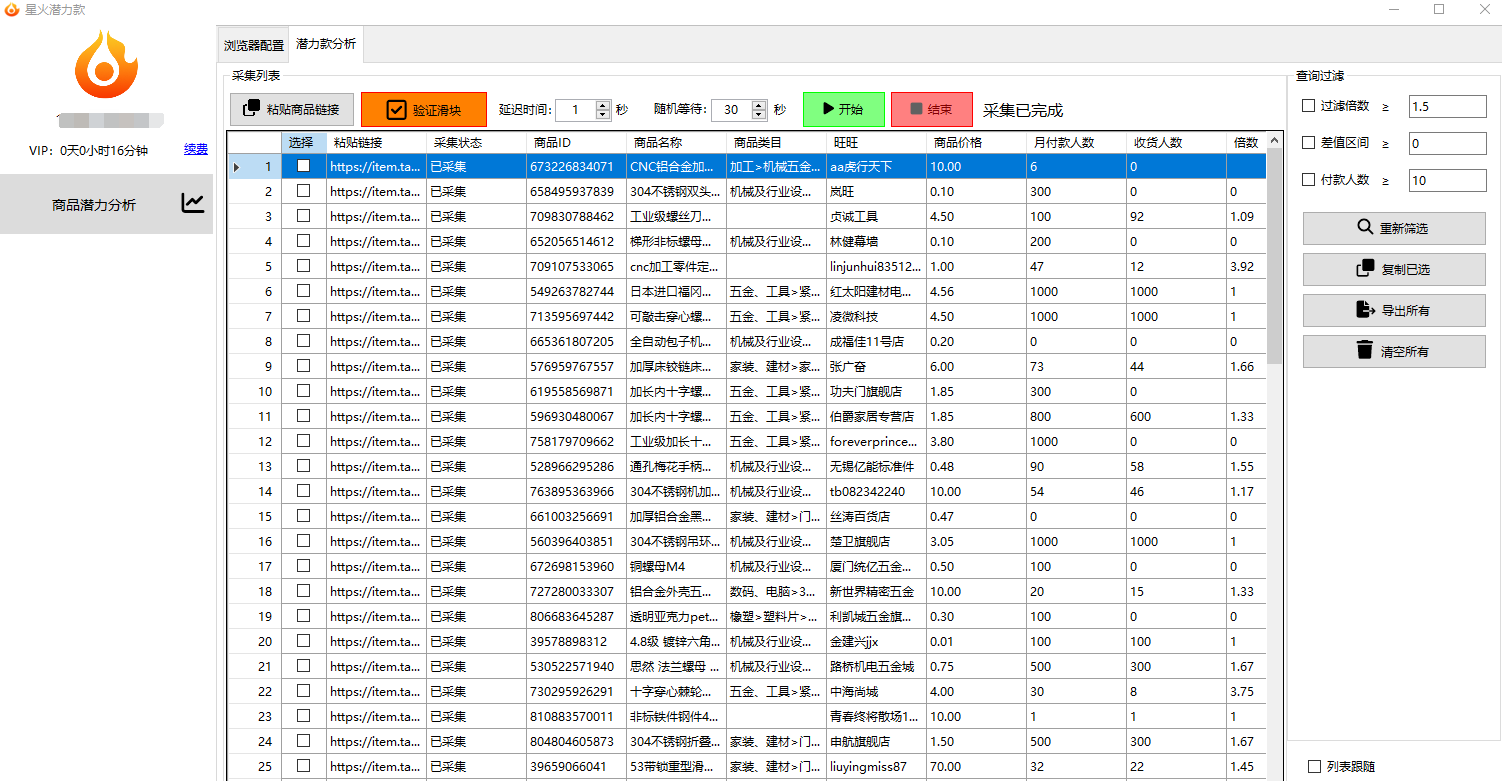This screenshot has width=1502, height=781.
Task: Switch to the 潜力款分析 tab
Action: (x=325, y=44)
